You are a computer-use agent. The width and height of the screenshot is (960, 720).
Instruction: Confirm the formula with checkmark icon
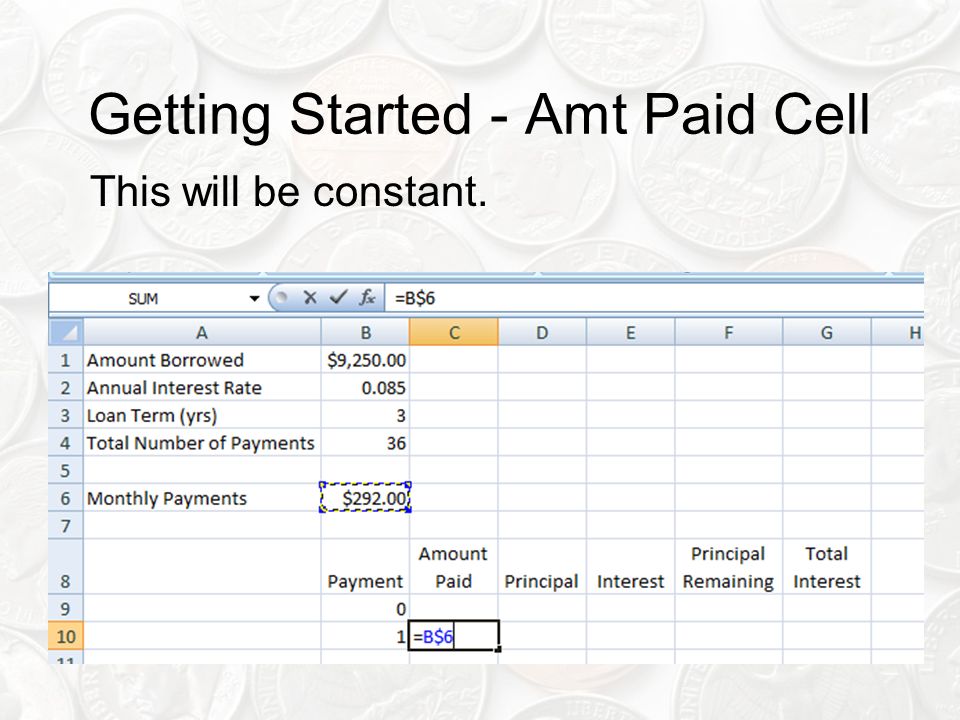[x=337, y=298]
